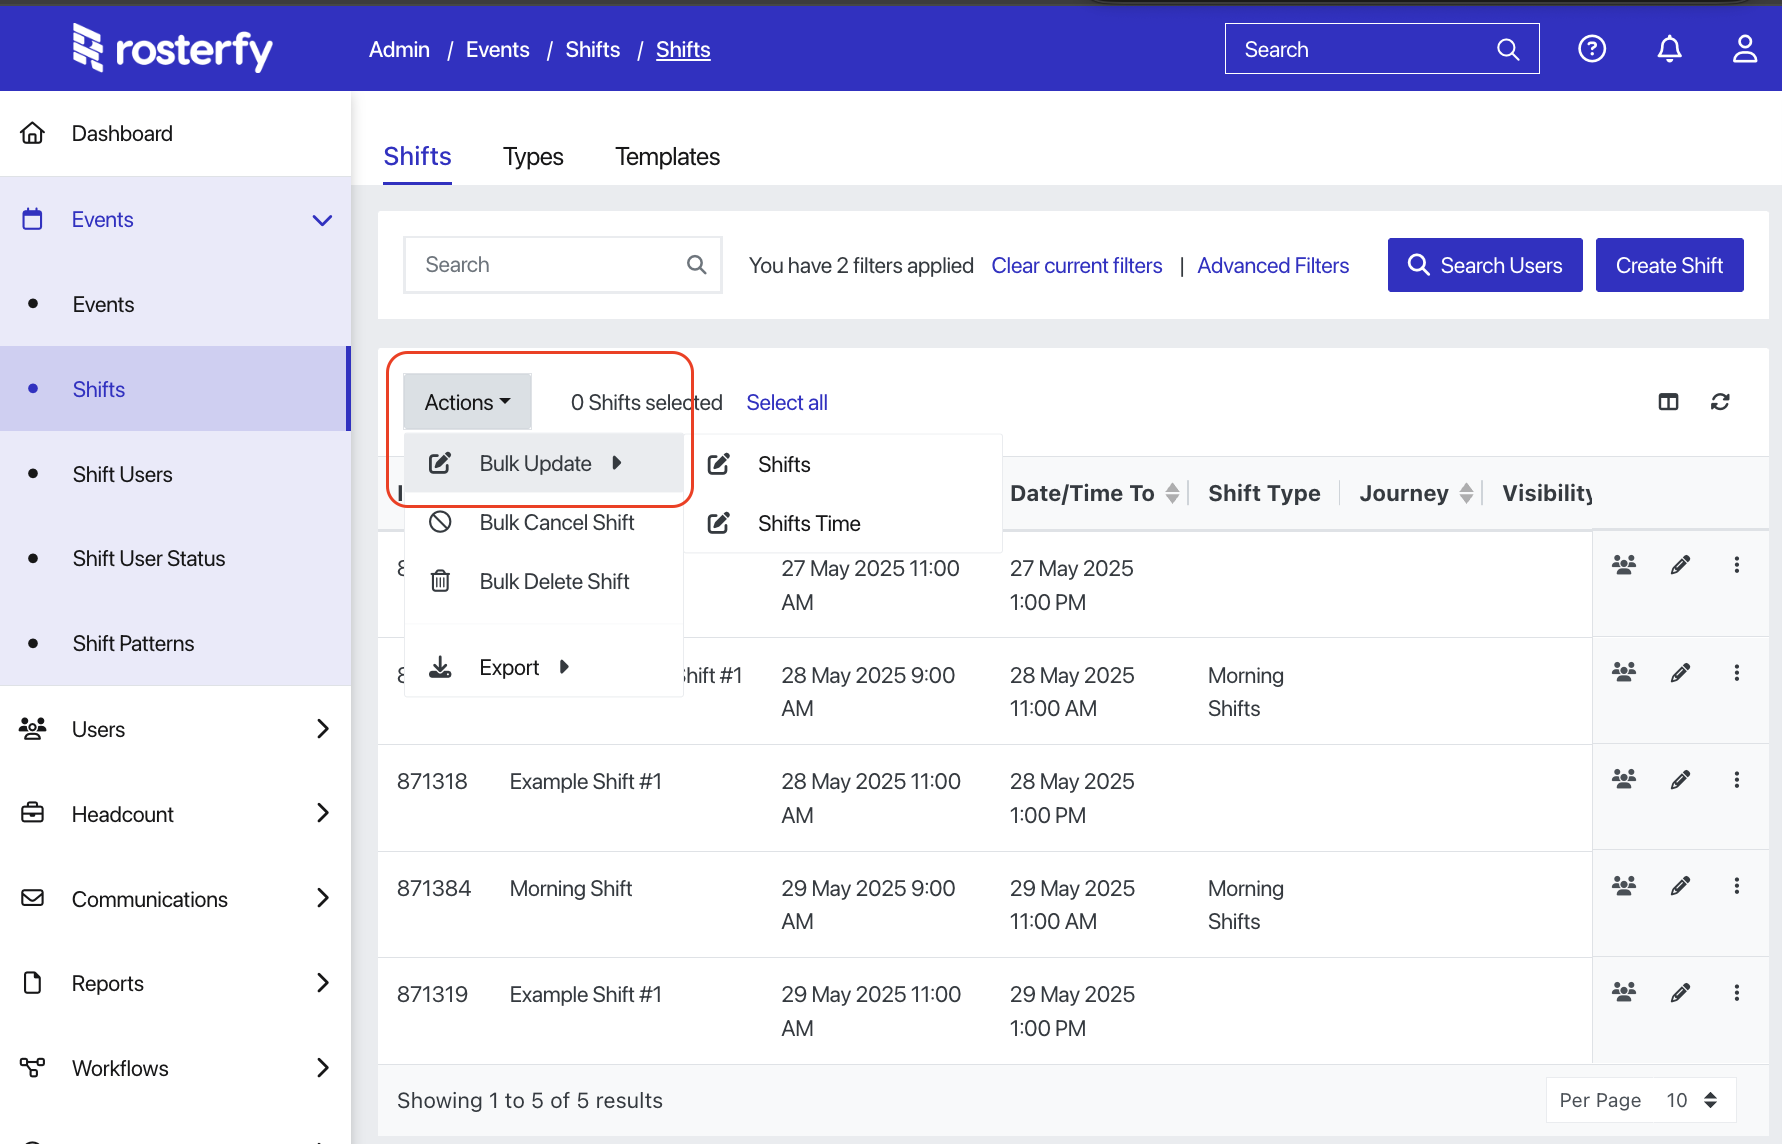The image size is (1782, 1144).
Task: Open notifications bell icon
Action: point(1669,48)
